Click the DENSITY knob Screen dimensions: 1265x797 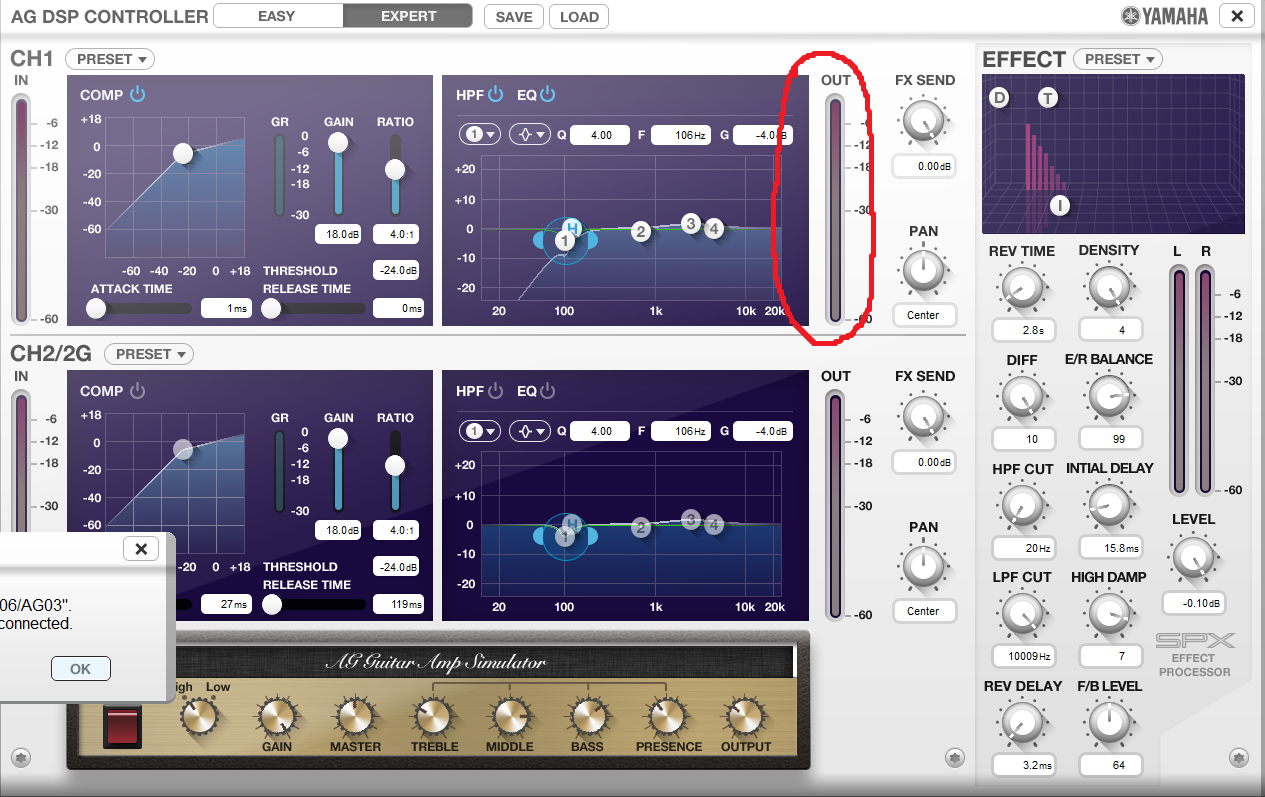(x=1108, y=289)
